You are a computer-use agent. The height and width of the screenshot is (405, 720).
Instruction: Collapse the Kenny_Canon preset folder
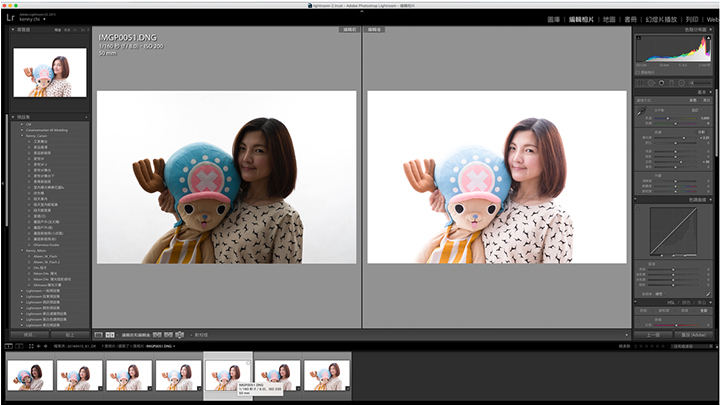click(x=22, y=136)
